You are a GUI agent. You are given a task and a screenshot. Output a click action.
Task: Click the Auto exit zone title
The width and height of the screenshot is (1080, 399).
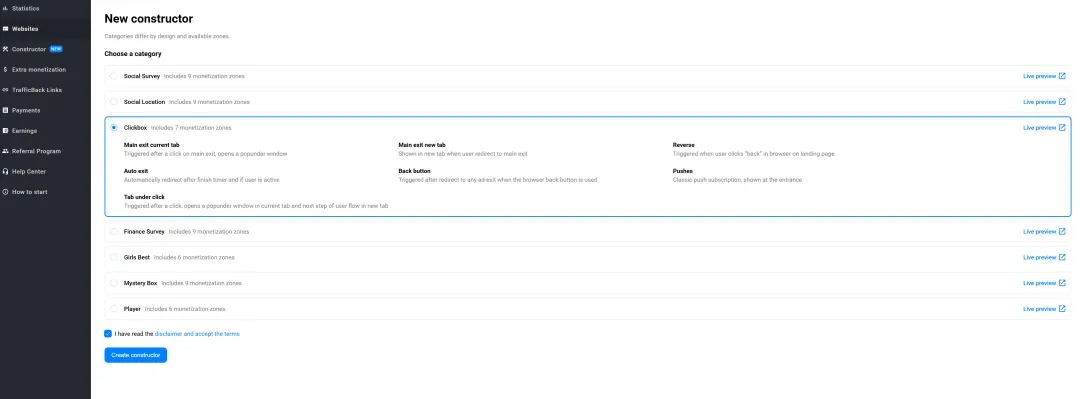coord(136,171)
